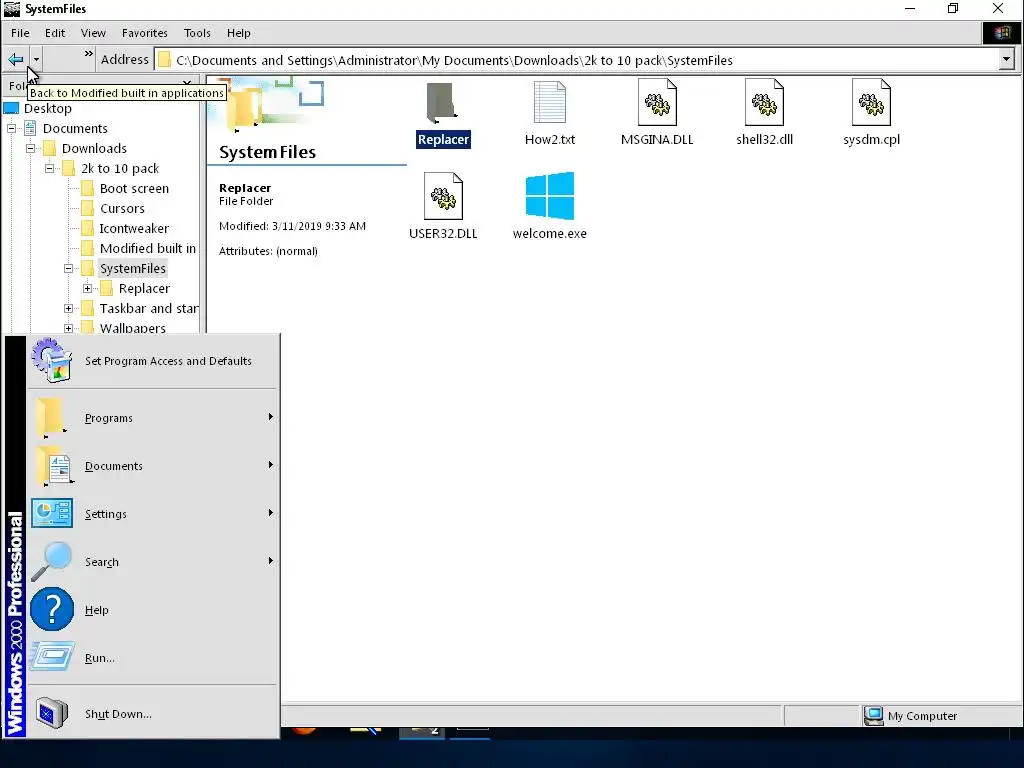Open the Help menu

tap(238, 33)
